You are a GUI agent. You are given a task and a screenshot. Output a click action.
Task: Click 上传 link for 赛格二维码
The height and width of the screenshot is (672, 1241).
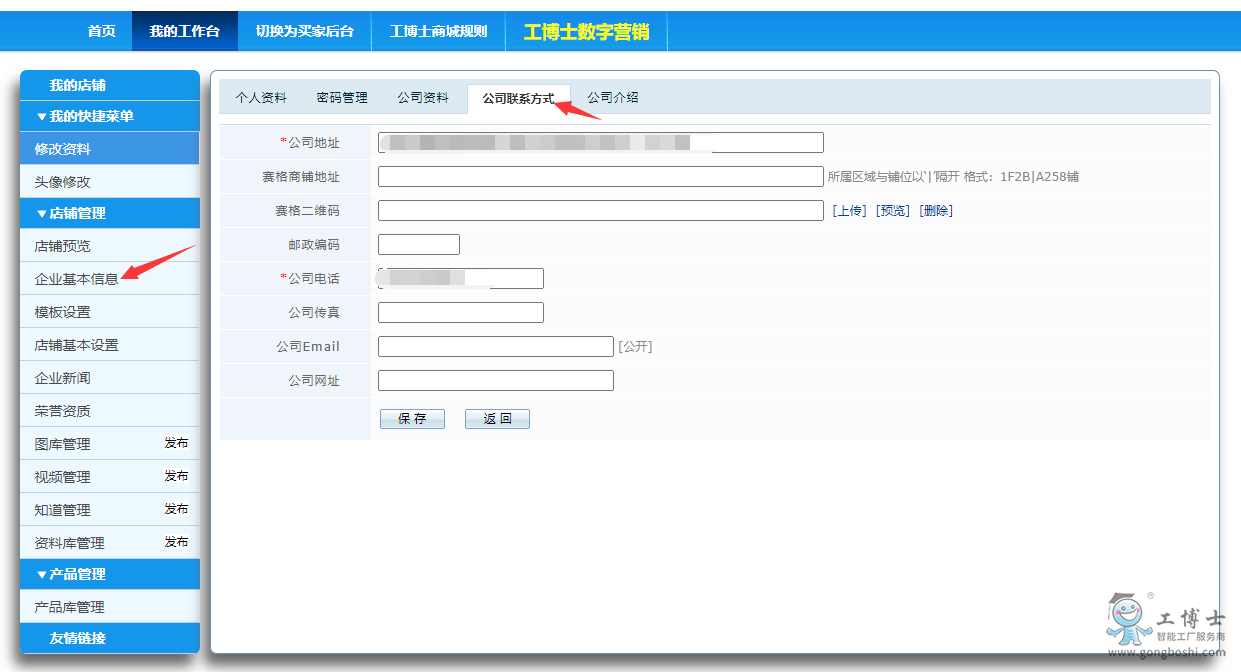[849, 211]
